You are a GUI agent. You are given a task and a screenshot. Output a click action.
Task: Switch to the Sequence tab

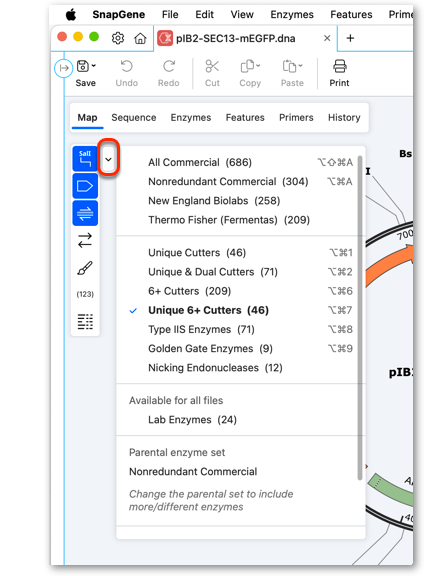point(134,118)
